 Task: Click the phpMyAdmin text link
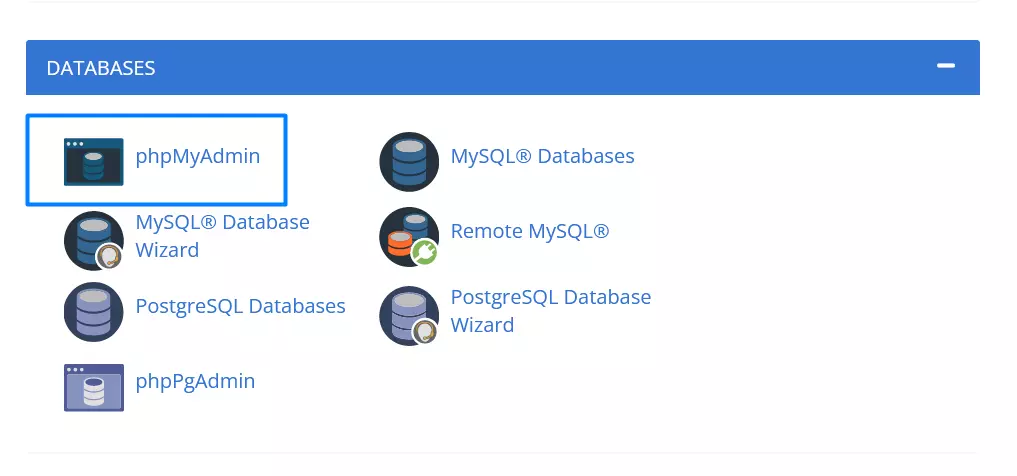click(x=198, y=156)
